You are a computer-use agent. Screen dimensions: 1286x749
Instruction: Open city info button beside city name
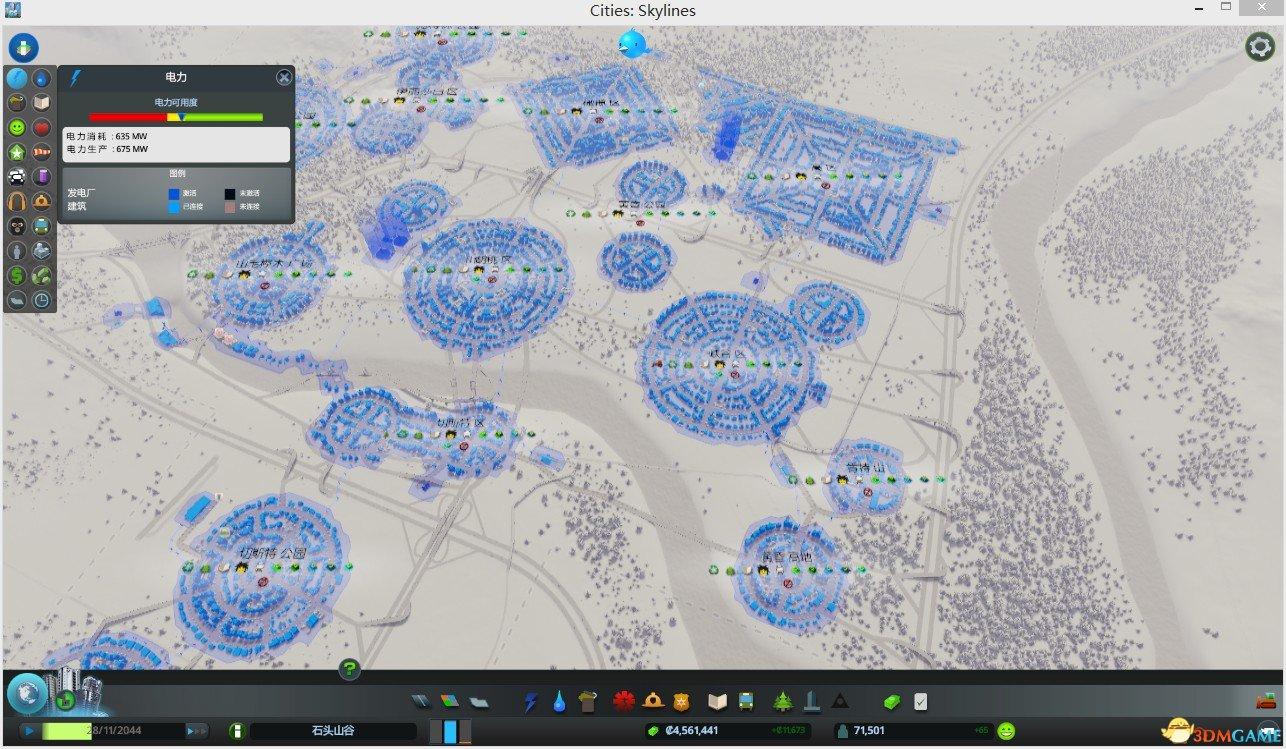click(237, 731)
